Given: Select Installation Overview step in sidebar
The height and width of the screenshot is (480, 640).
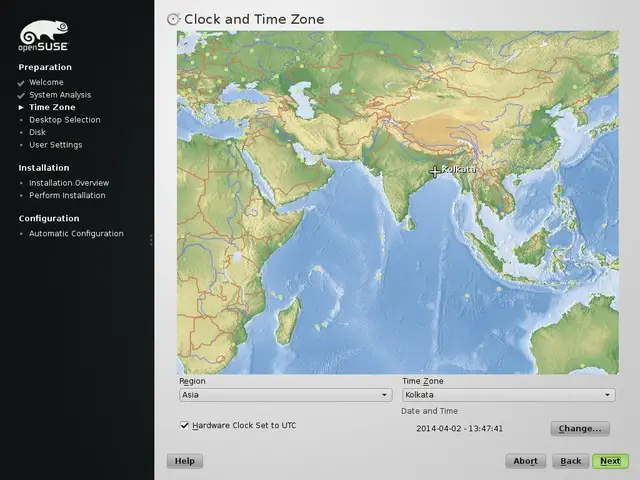Looking at the screenshot, I should tap(69, 183).
